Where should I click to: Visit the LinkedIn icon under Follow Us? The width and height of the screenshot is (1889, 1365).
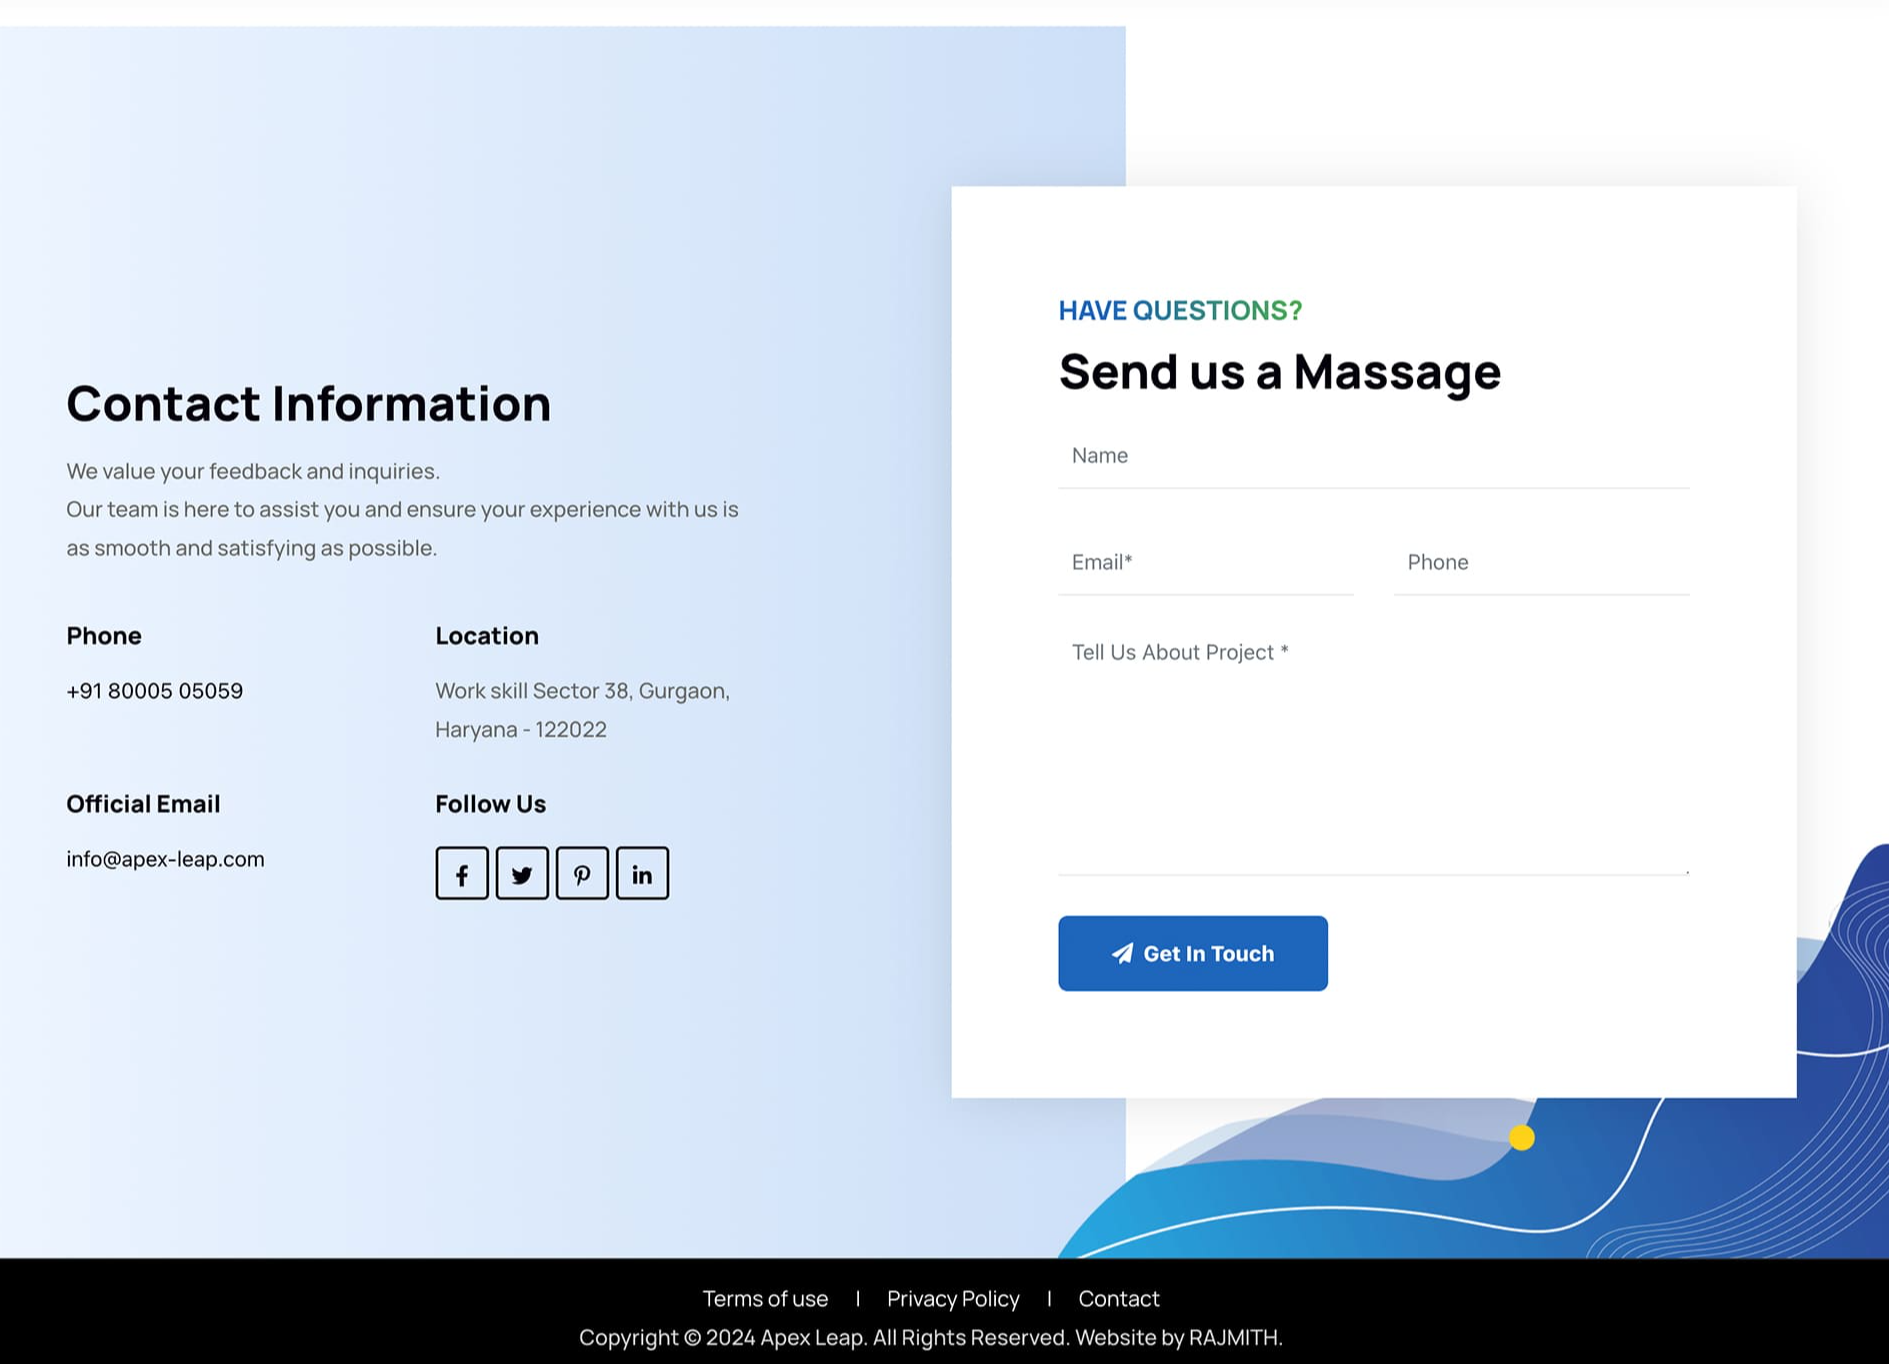[642, 874]
